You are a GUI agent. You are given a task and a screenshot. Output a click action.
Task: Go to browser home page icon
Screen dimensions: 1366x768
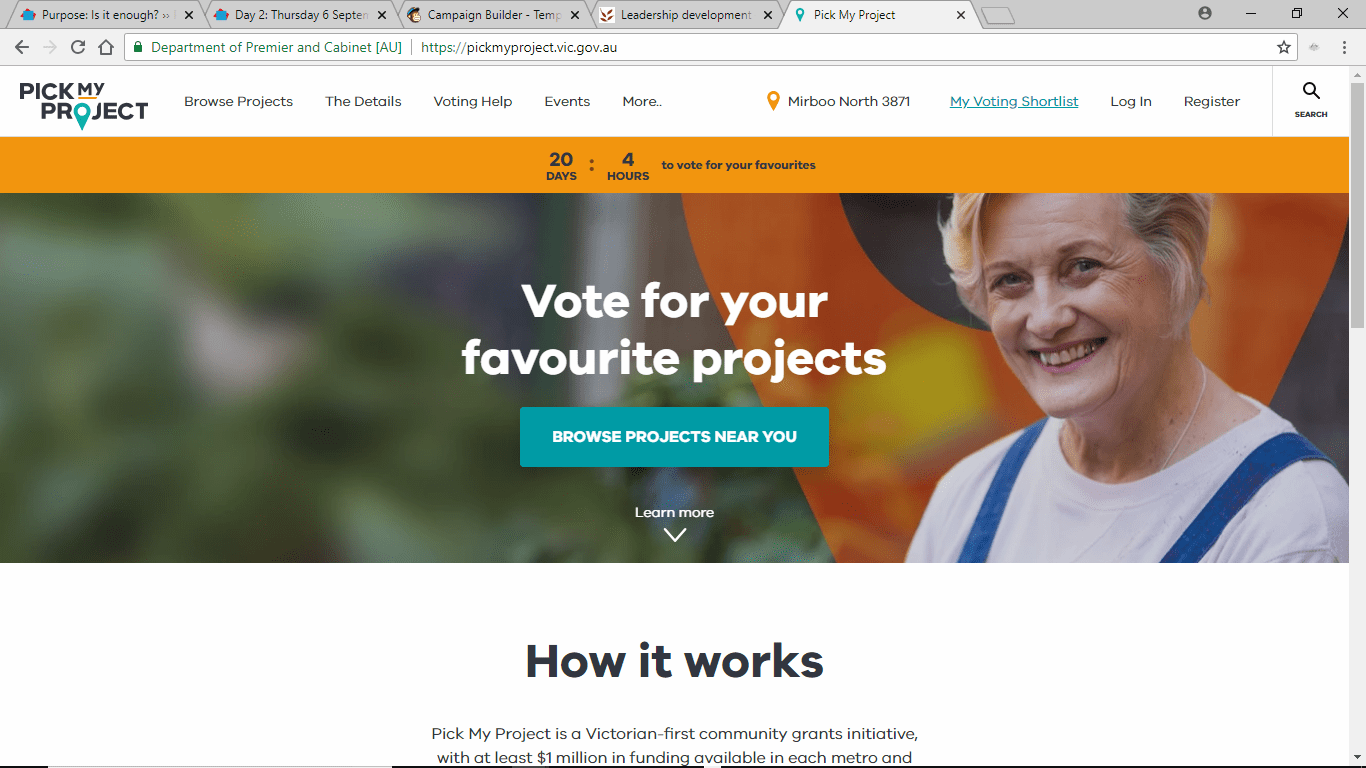coord(106,47)
